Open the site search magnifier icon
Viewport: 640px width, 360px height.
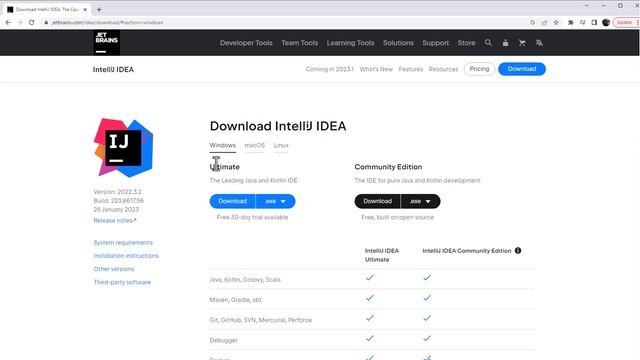pyautogui.click(x=488, y=42)
